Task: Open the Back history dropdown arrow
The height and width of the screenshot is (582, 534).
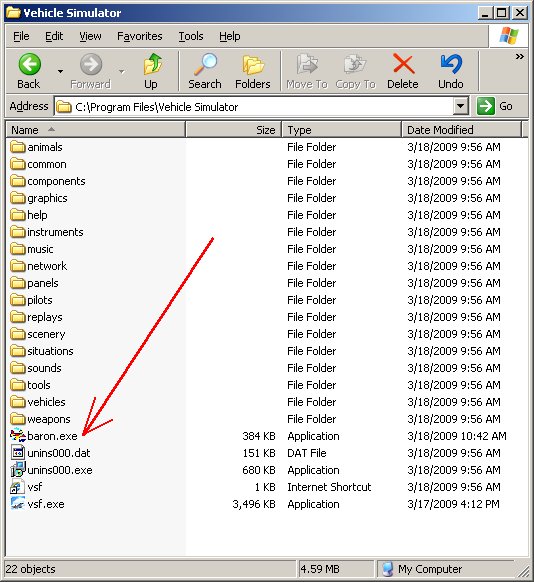Action: pos(60,71)
